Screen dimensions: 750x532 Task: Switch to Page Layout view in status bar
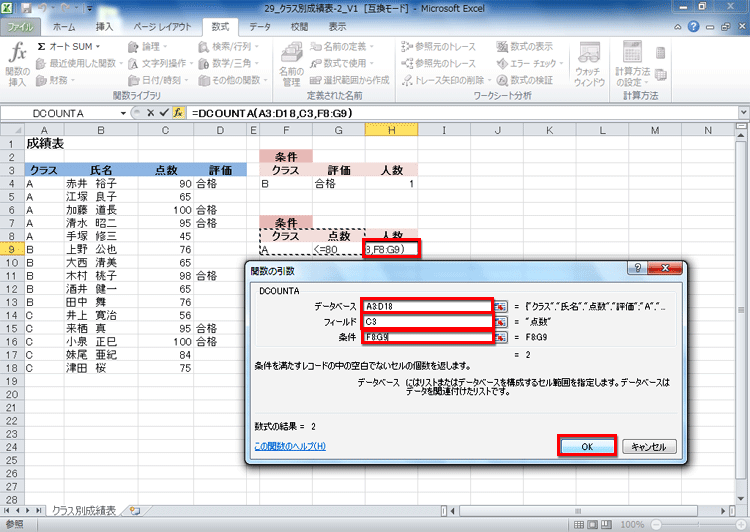tap(592, 525)
